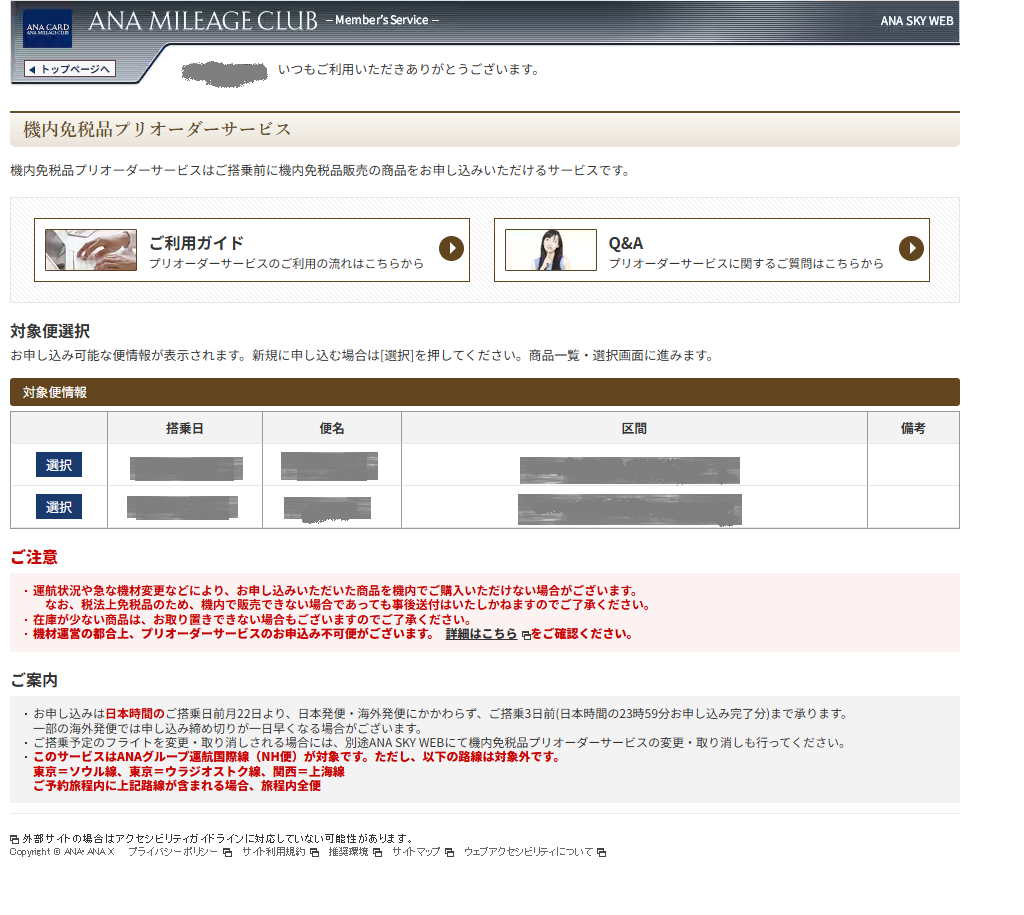The image size is (1024, 915).
Task: Go back via トップページへ button
Action: [x=70, y=69]
